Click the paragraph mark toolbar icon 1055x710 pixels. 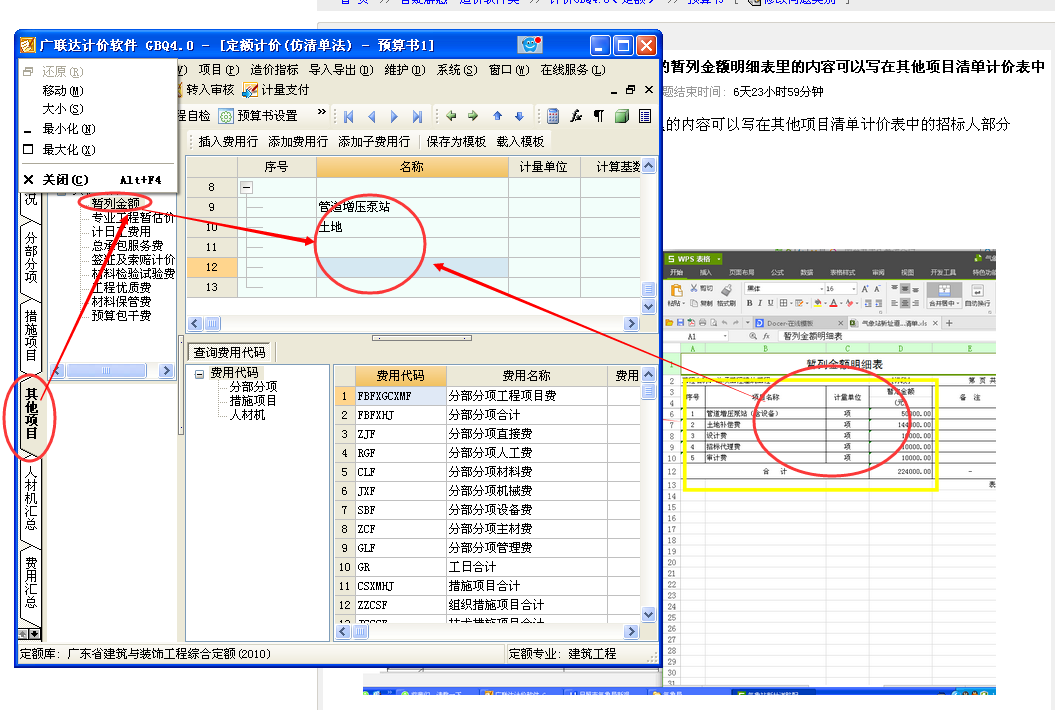click(599, 116)
